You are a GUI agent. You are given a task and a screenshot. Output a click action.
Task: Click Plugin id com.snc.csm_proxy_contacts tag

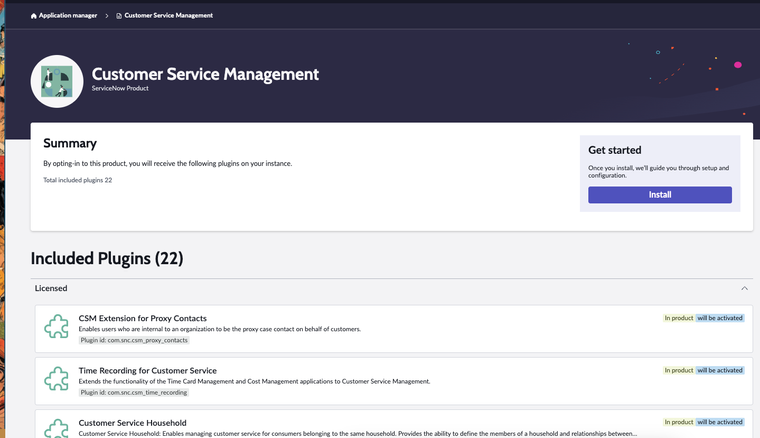point(134,340)
